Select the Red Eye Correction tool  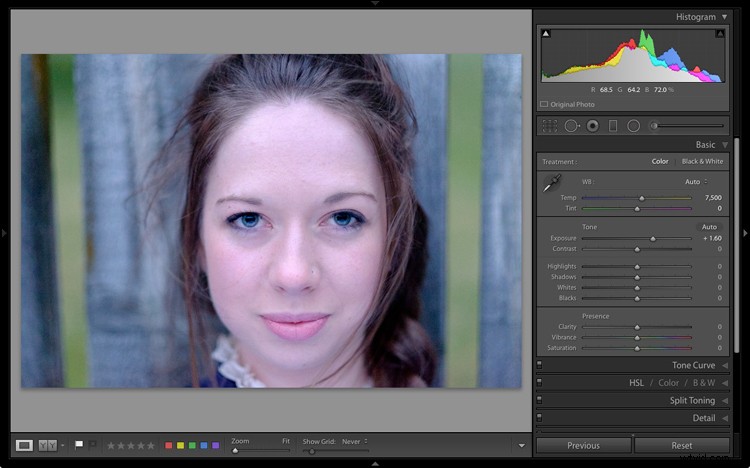coord(593,126)
